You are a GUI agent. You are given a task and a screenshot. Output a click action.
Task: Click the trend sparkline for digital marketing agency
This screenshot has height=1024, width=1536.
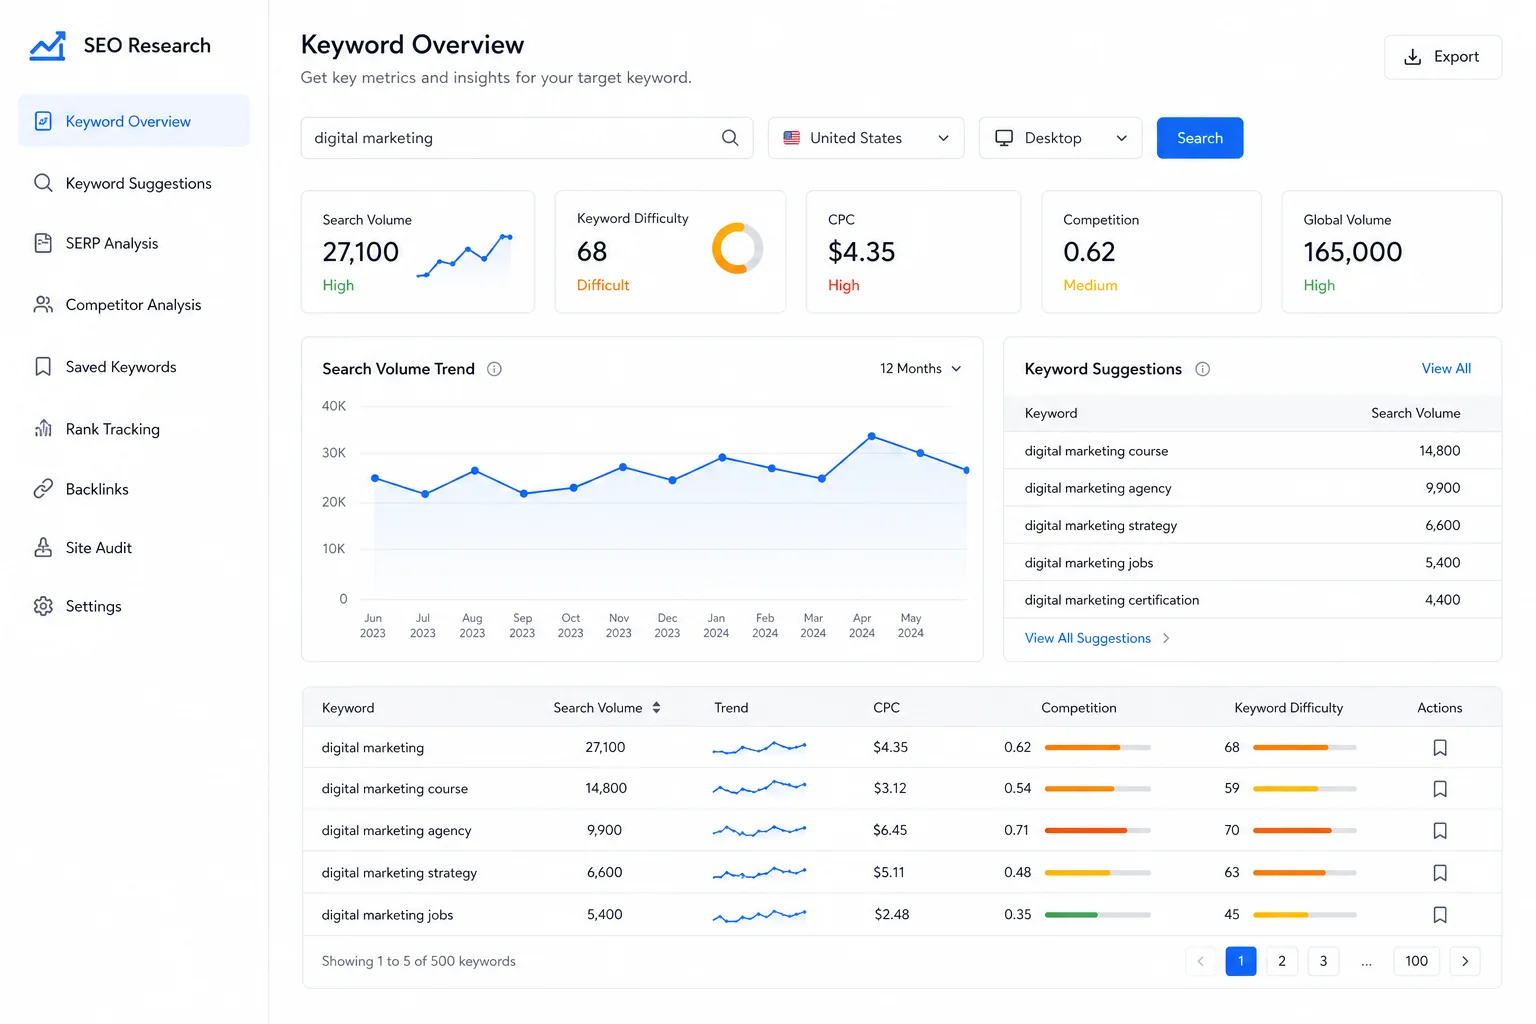pos(759,830)
